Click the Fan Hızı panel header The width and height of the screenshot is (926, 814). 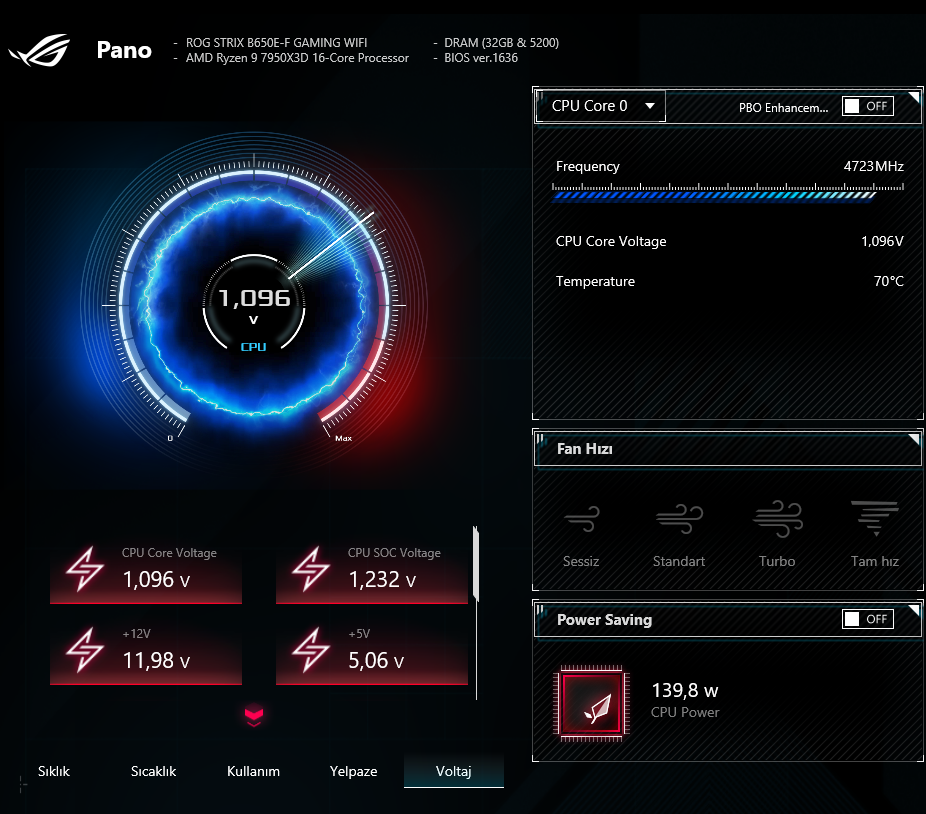tap(728, 449)
